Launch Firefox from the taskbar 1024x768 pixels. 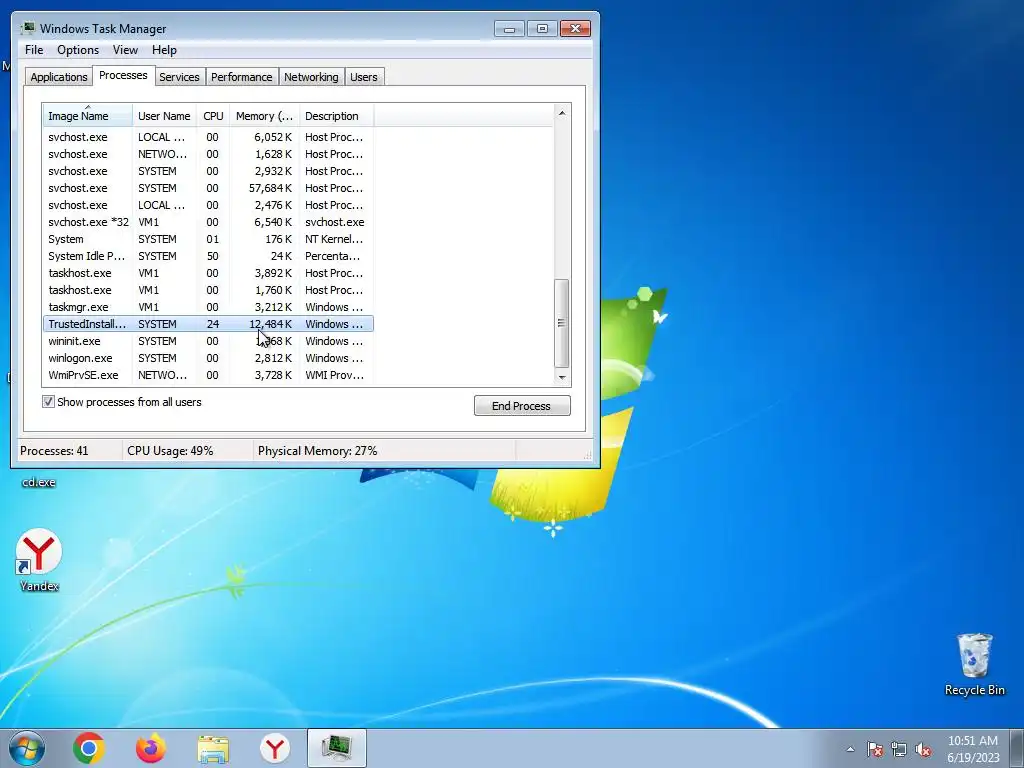(x=151, y=748)
